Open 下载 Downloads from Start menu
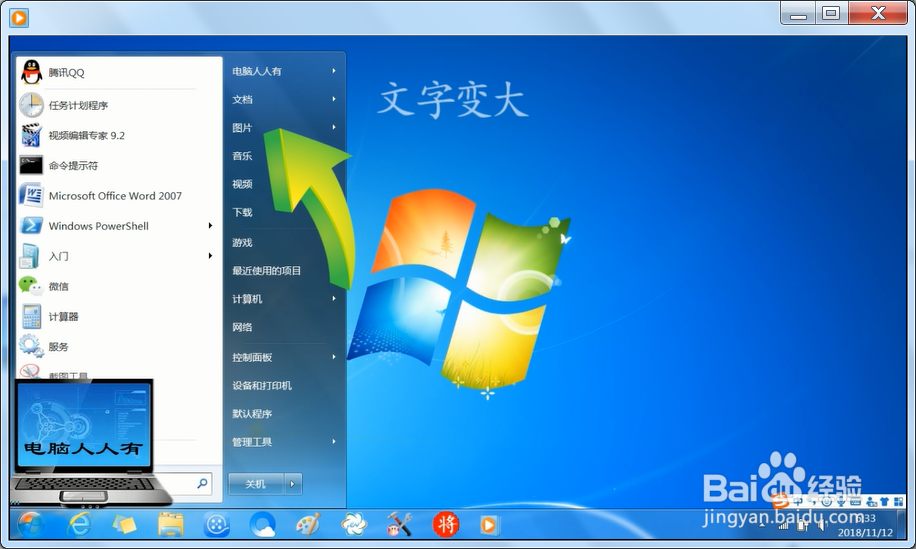This screenshot has width=916, height=549. click(x=242, y=212)
